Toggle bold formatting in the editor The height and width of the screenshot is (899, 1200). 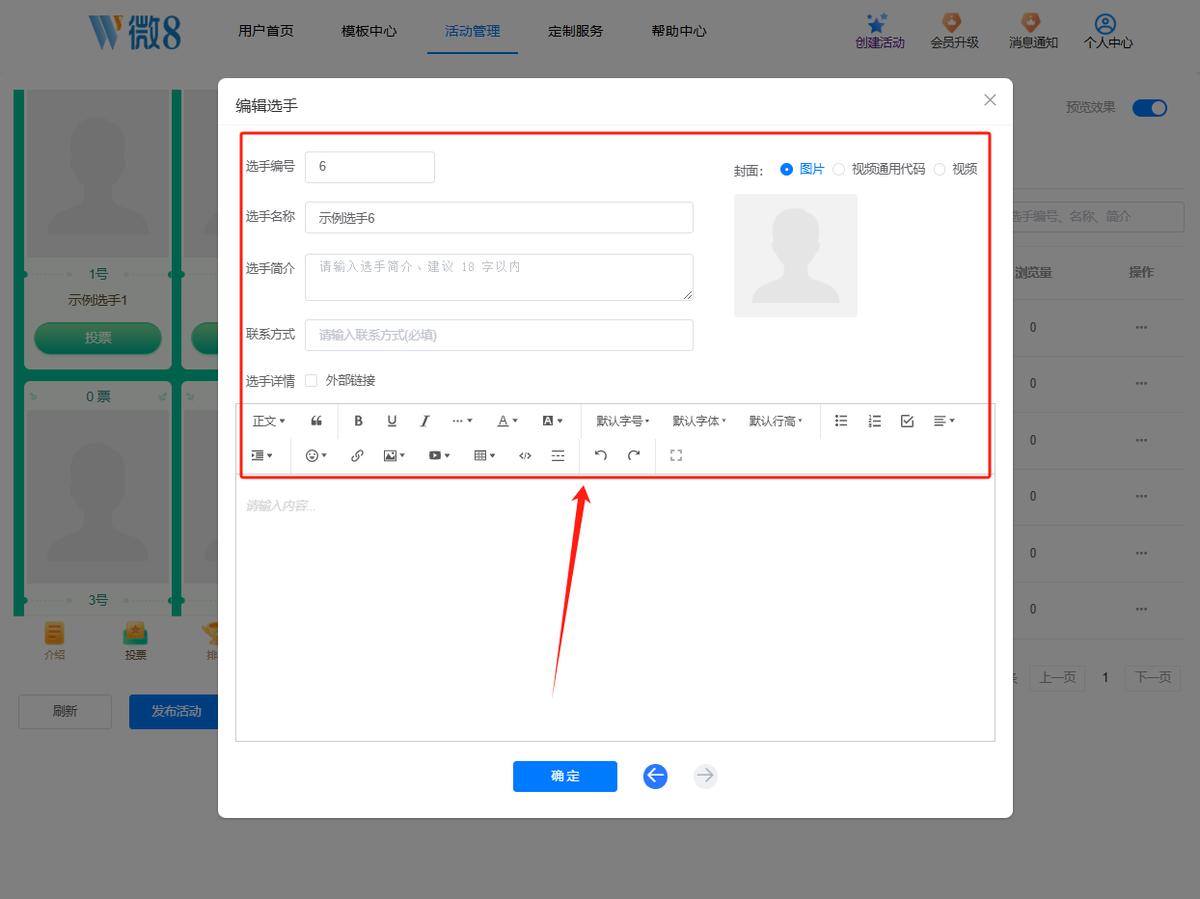(x=358, y=421)
